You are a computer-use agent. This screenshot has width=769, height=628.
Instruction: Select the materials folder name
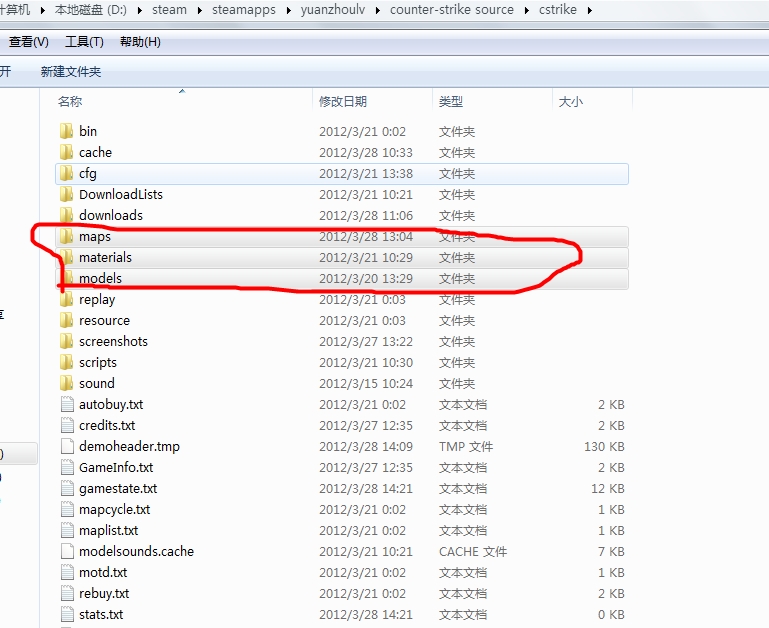point(105,258)
